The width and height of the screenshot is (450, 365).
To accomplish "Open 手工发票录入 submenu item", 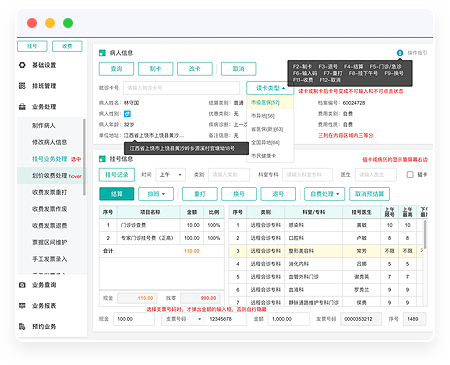I will pyautogui.click(x=50, y=259).
